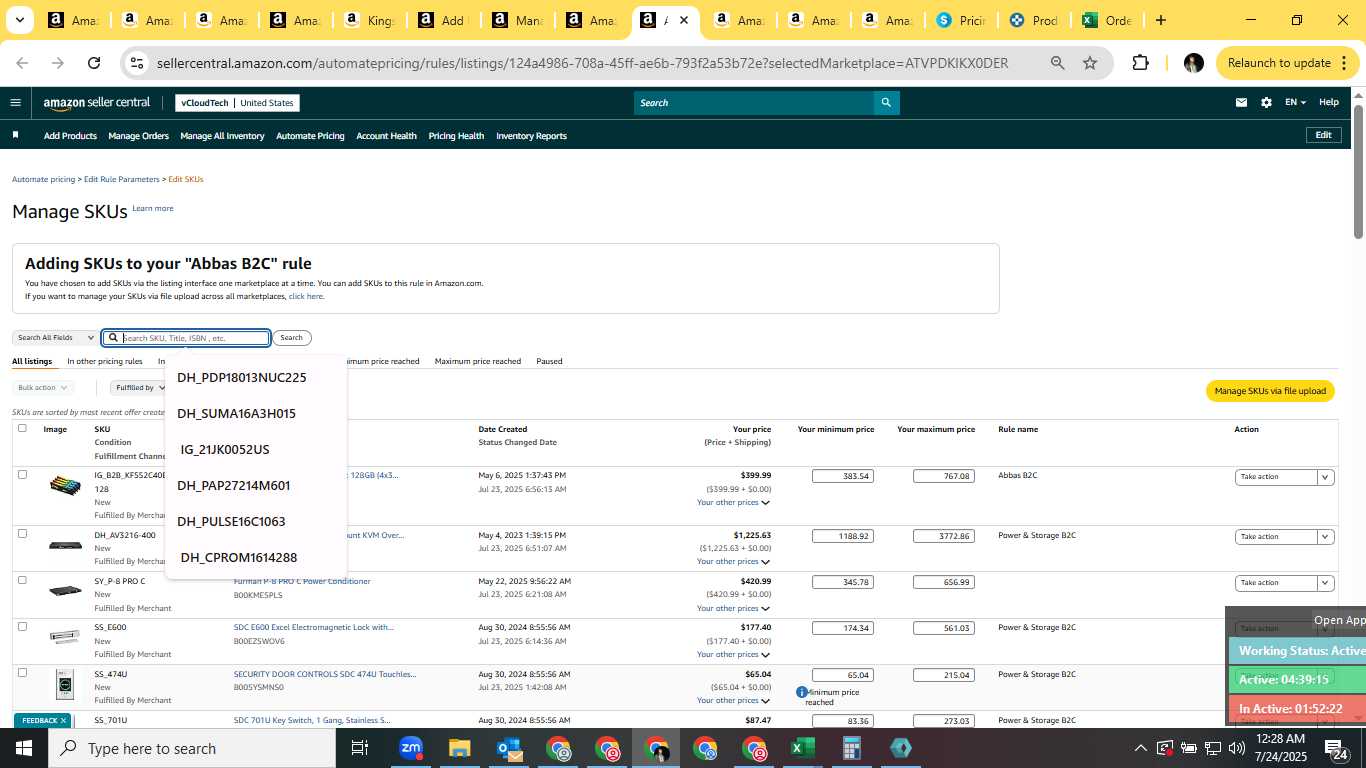The image size is (1366, 768).
Task: Switch to the In other pricing rules tab
Action: click(x=105, y=361)
